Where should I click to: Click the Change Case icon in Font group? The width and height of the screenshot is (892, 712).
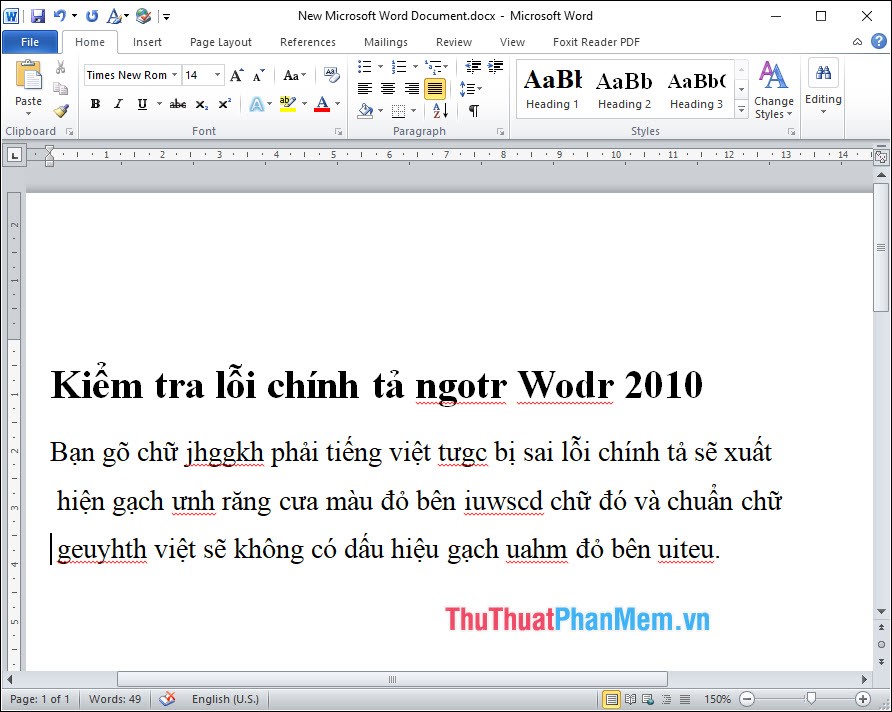click(x=292, y=75)
